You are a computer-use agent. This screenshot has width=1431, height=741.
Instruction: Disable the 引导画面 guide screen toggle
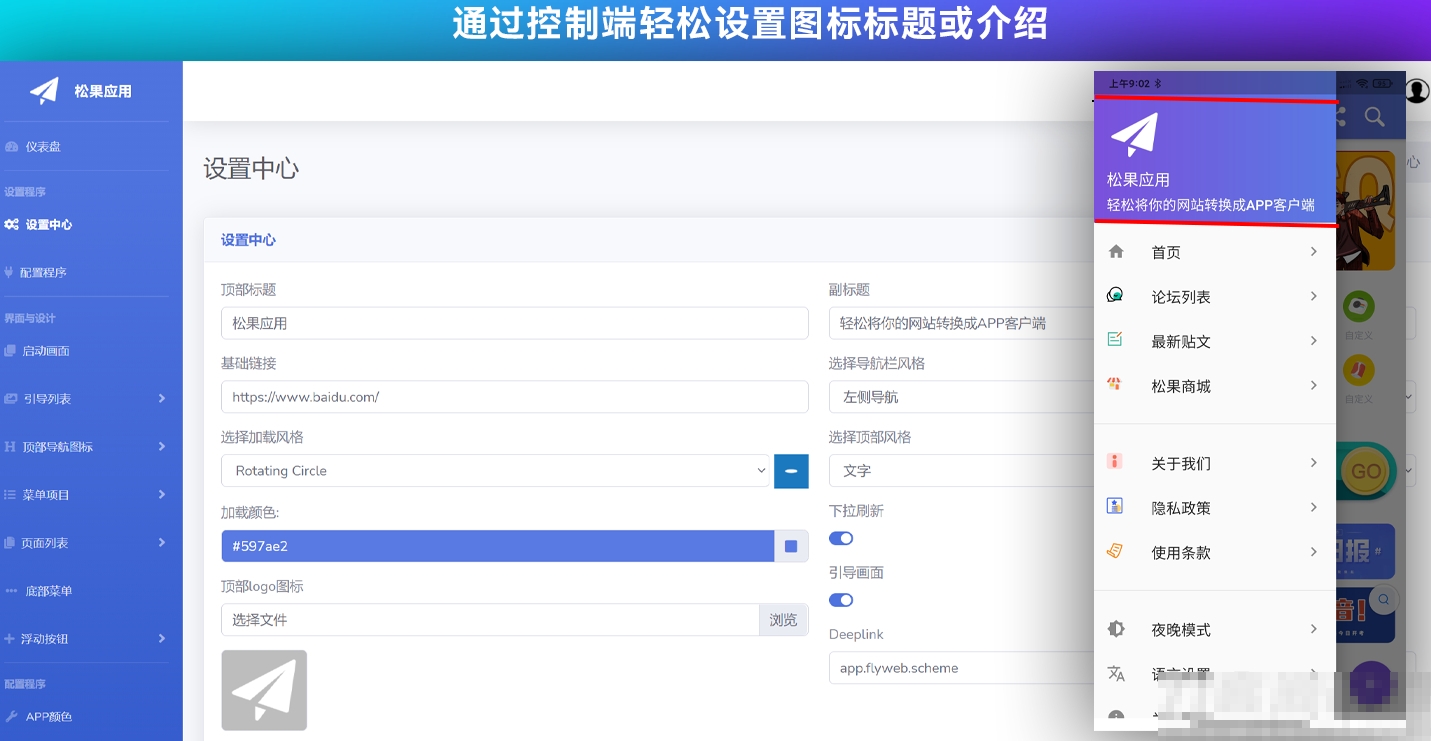pos(841,600)
